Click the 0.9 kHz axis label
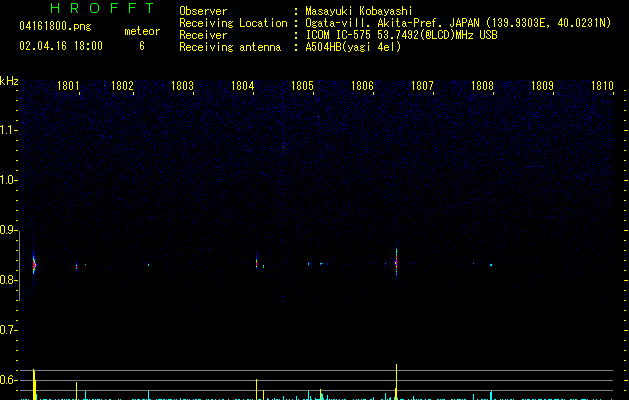629x400 pixels. coord(8,230)
